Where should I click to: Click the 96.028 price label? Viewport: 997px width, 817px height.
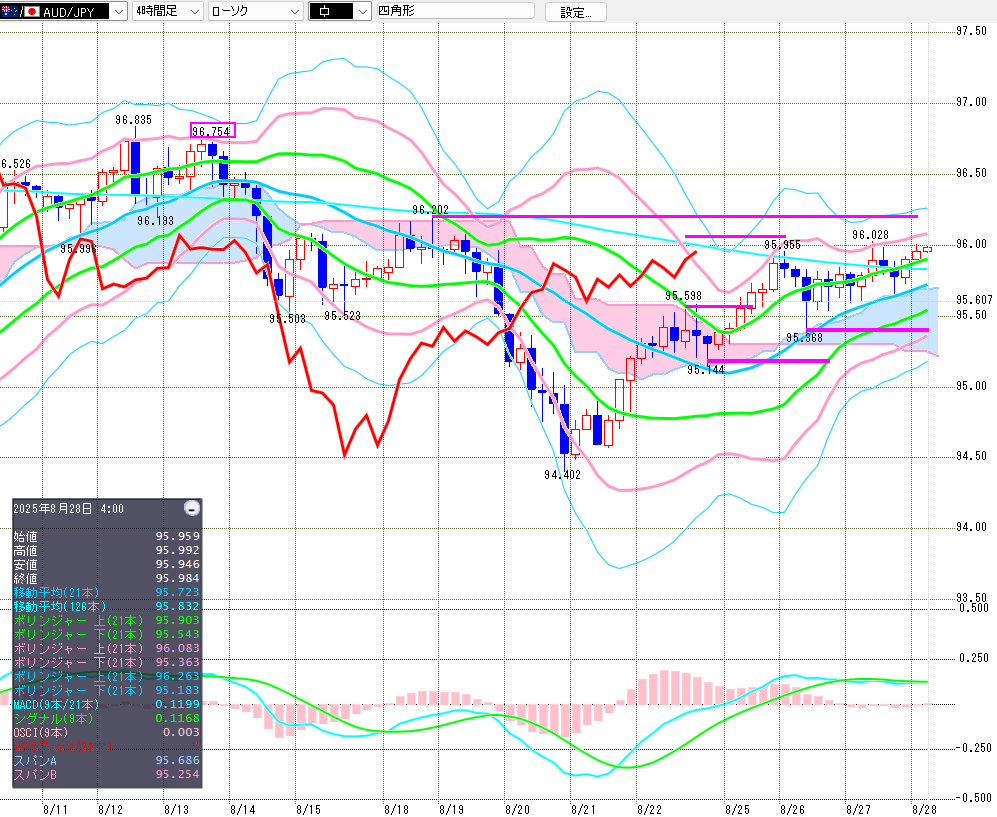pos(870,235)
